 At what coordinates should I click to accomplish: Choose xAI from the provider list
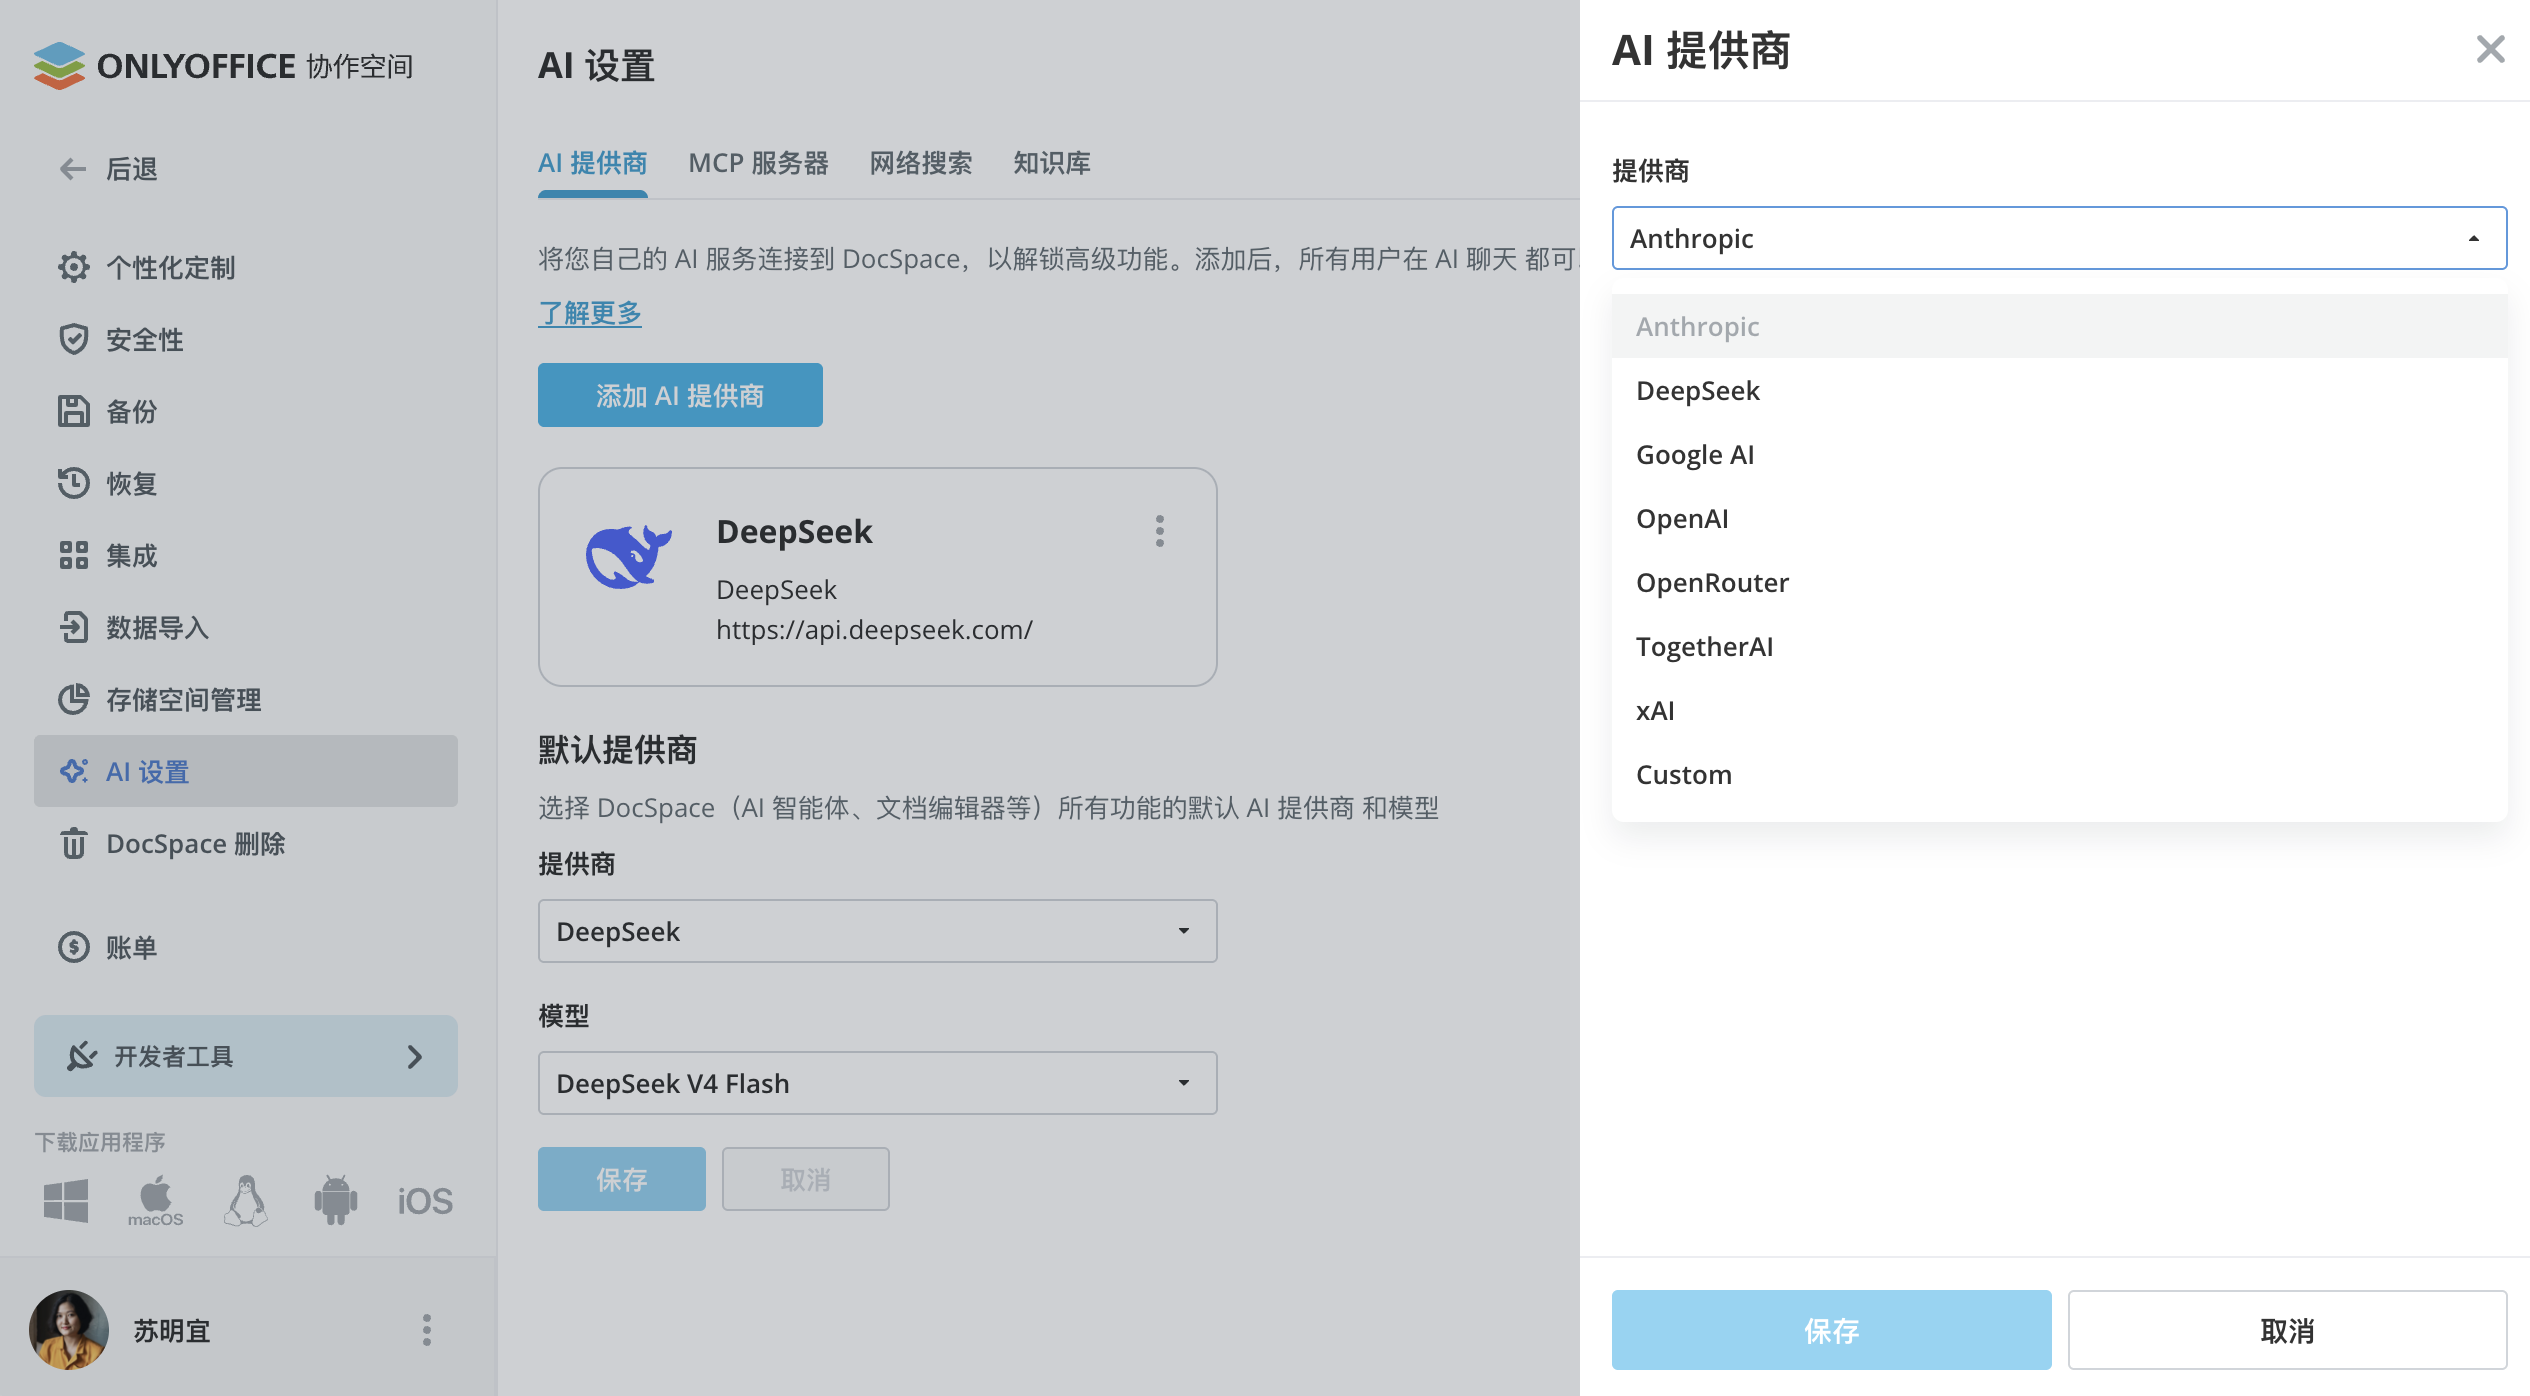2059,710
